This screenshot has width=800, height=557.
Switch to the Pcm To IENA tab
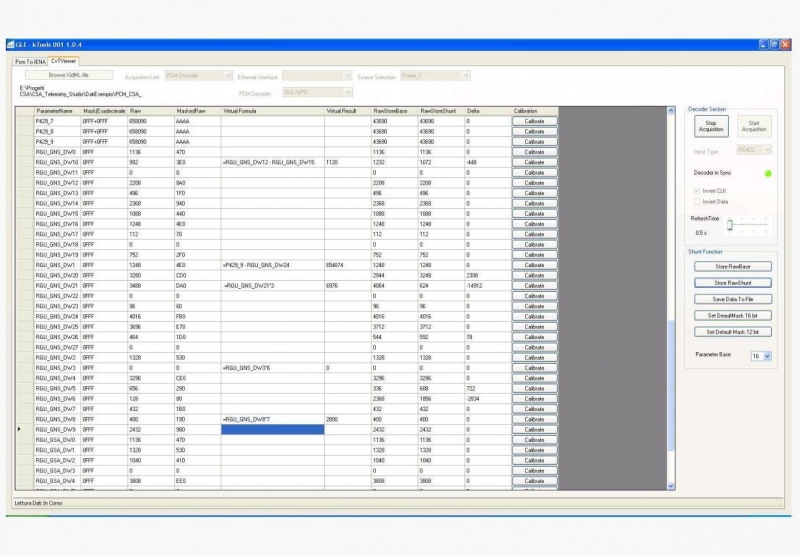click(x=32, y=61)
